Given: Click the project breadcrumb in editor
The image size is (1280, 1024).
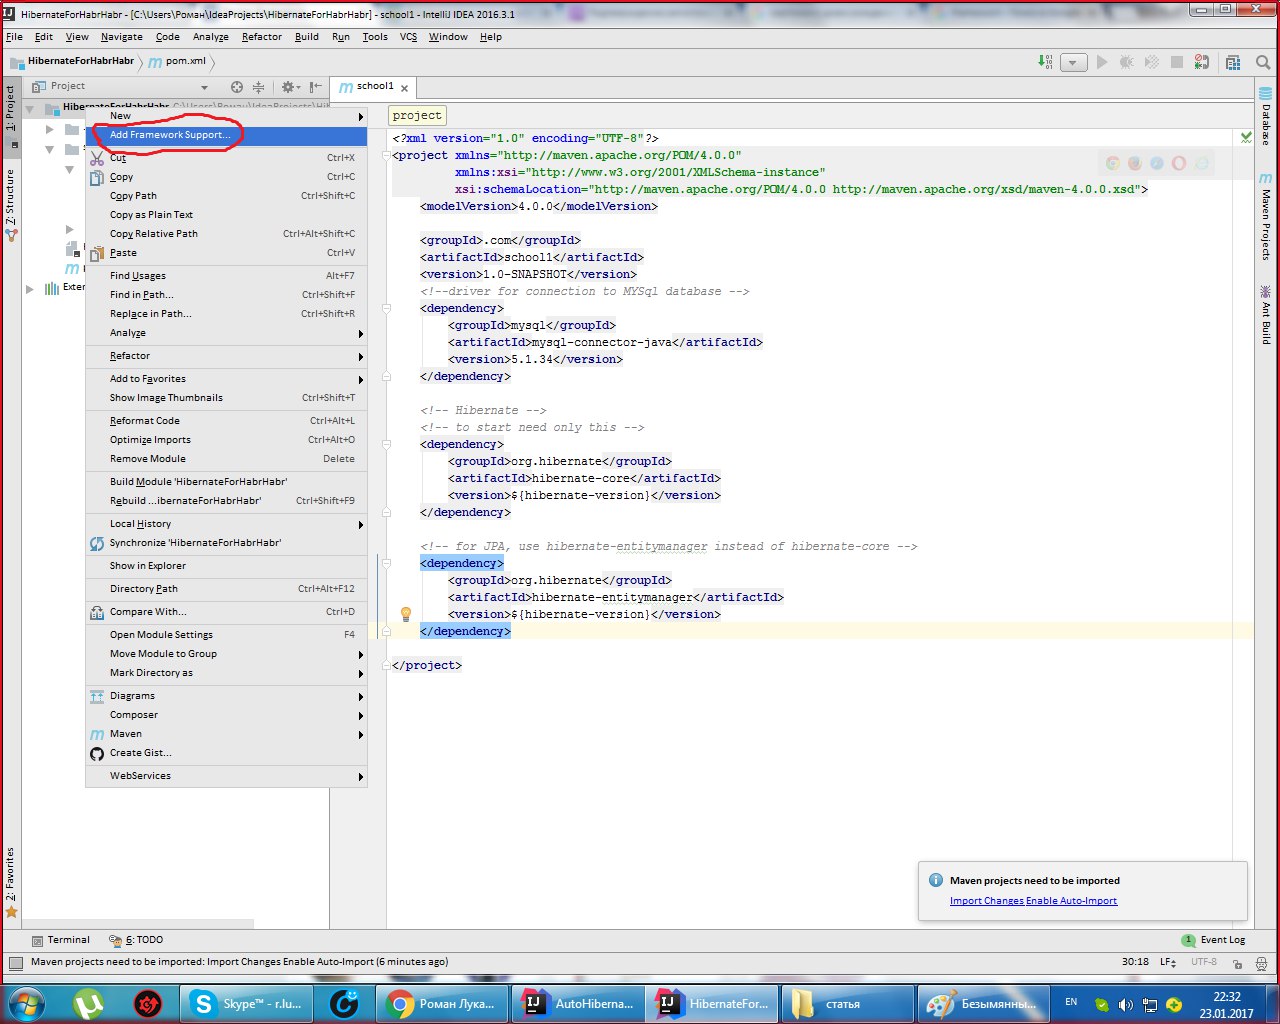Looking at the screenshot, I should point(417,115).
